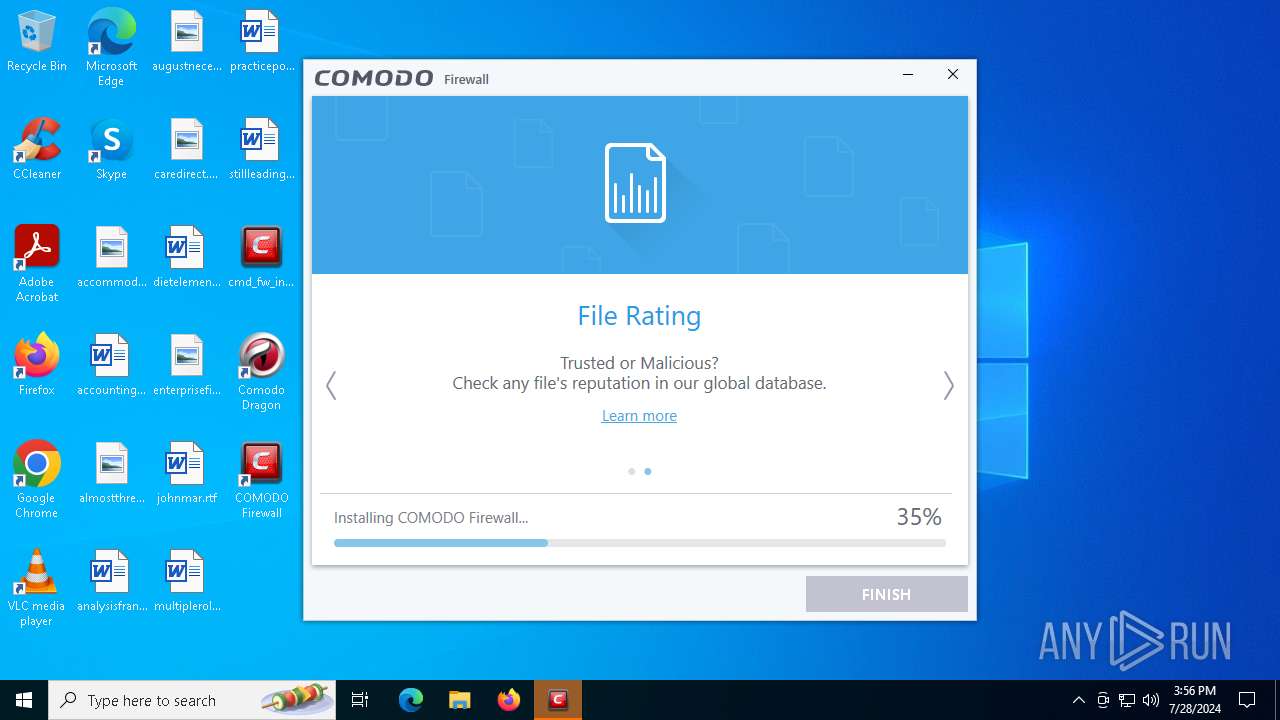Click the Installing COMODO Firewall status text

431,518
